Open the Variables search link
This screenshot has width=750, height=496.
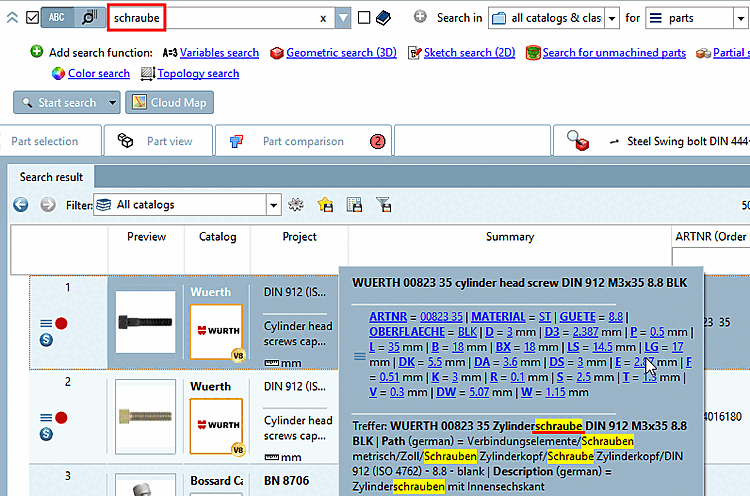[219, 53]
